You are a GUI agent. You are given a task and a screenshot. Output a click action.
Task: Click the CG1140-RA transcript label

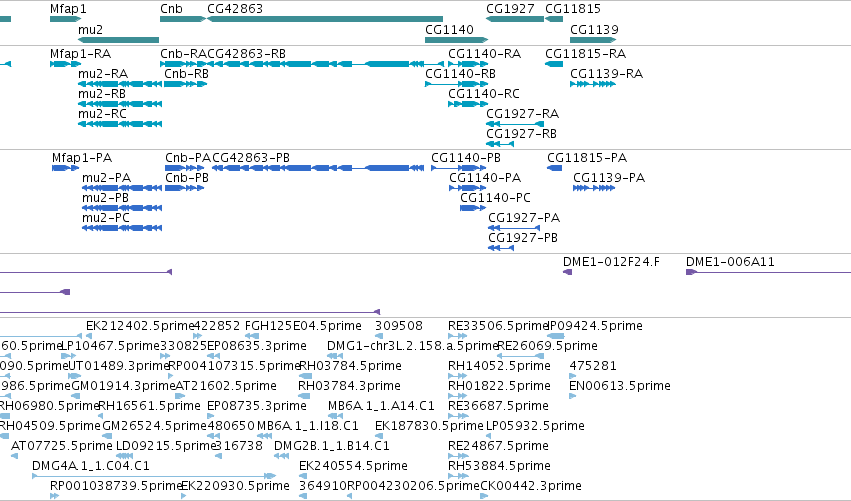(485, 54)
